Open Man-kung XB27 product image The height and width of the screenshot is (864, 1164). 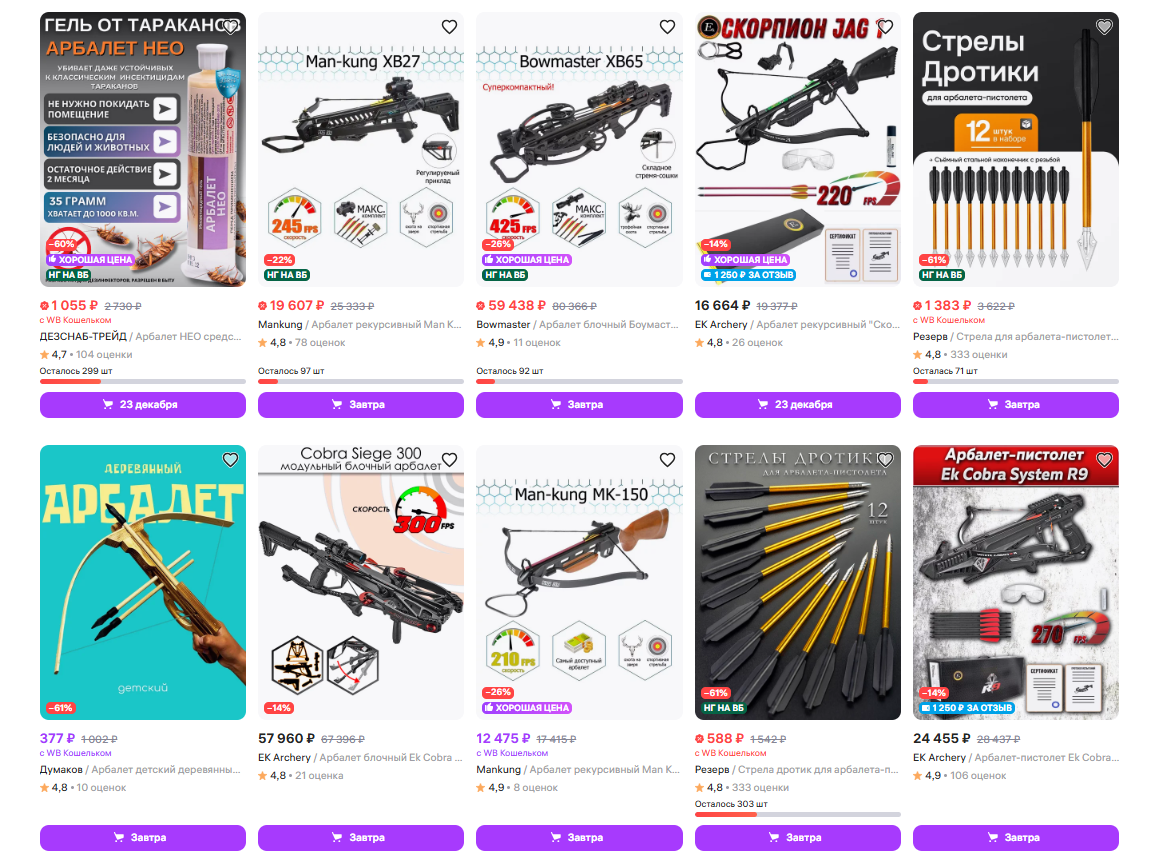pyautogui.click(x=361, y=149)
